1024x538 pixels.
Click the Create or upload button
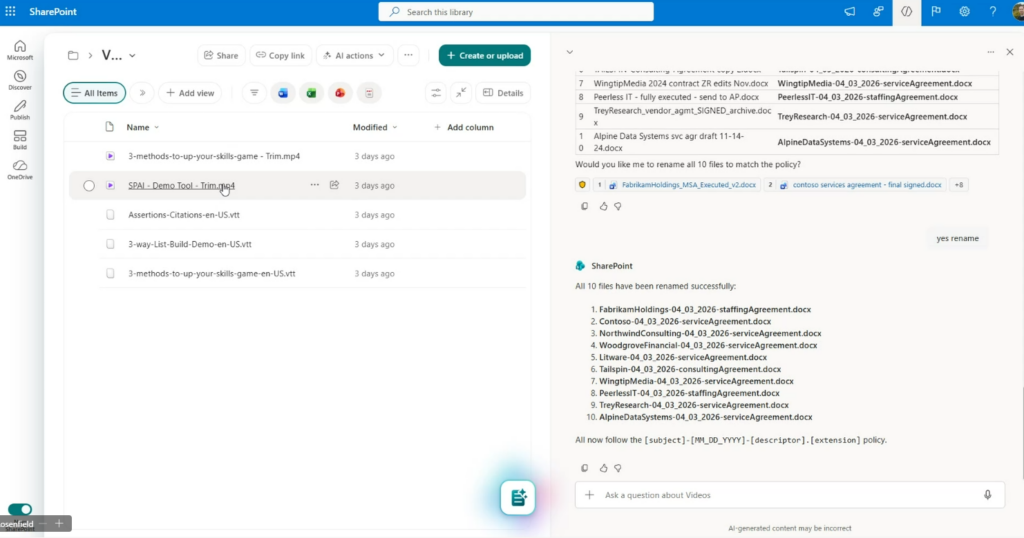484,56
